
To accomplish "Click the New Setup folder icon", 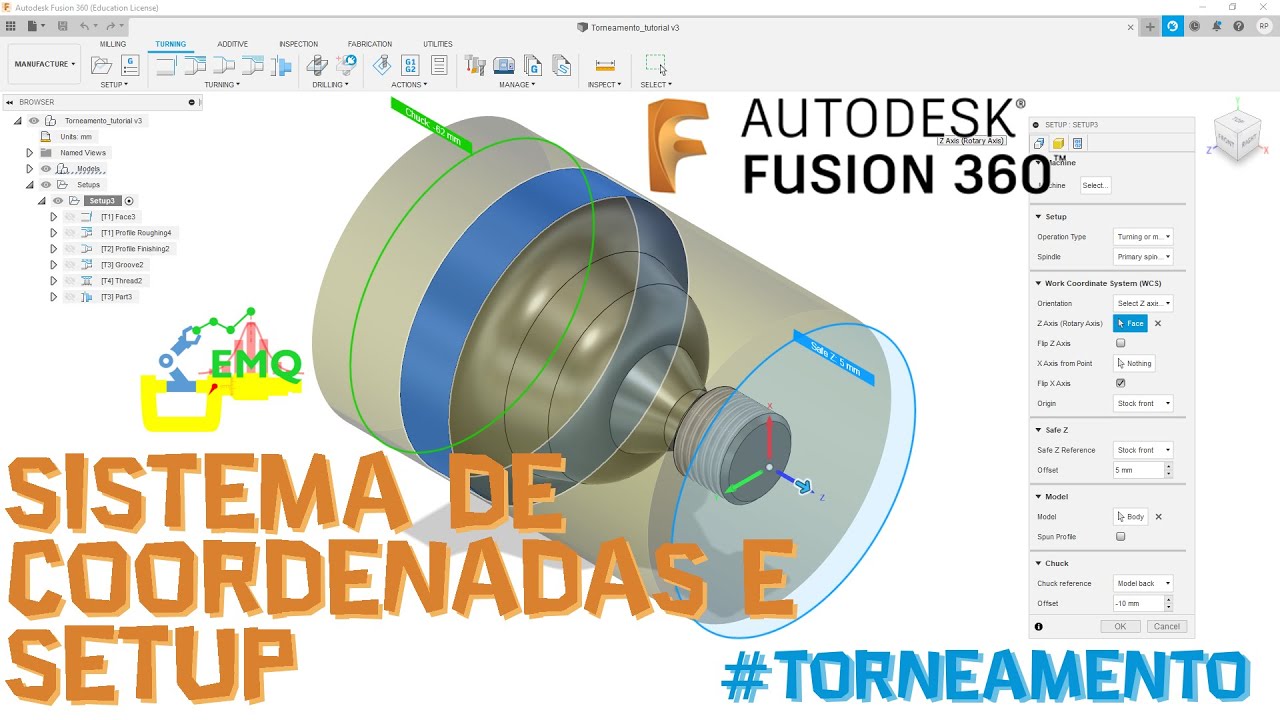I will click(101, 65).
